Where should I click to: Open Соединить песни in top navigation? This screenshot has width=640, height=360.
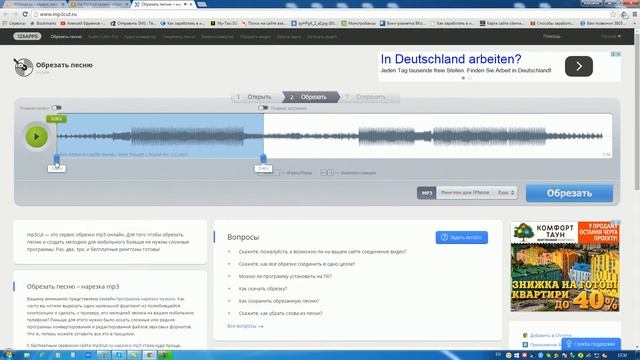(x=178, y=36)
